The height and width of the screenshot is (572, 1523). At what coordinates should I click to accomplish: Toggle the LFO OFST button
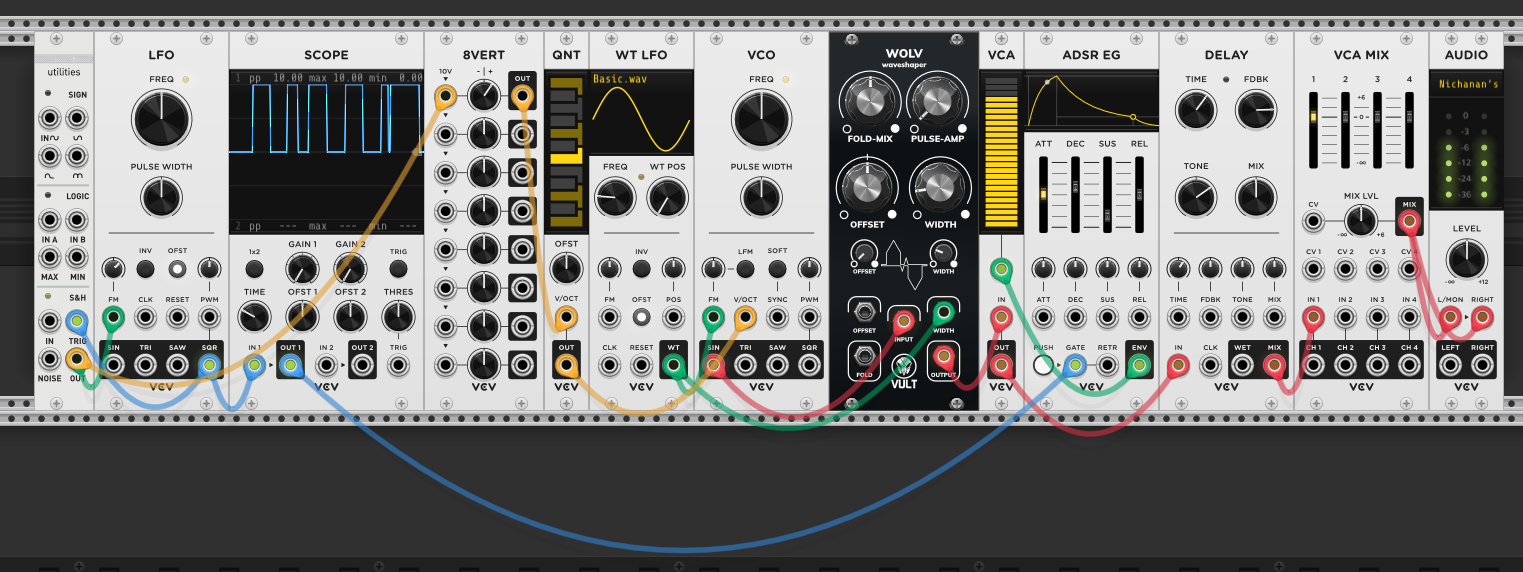pyautogui.click(x=177, y=268)
